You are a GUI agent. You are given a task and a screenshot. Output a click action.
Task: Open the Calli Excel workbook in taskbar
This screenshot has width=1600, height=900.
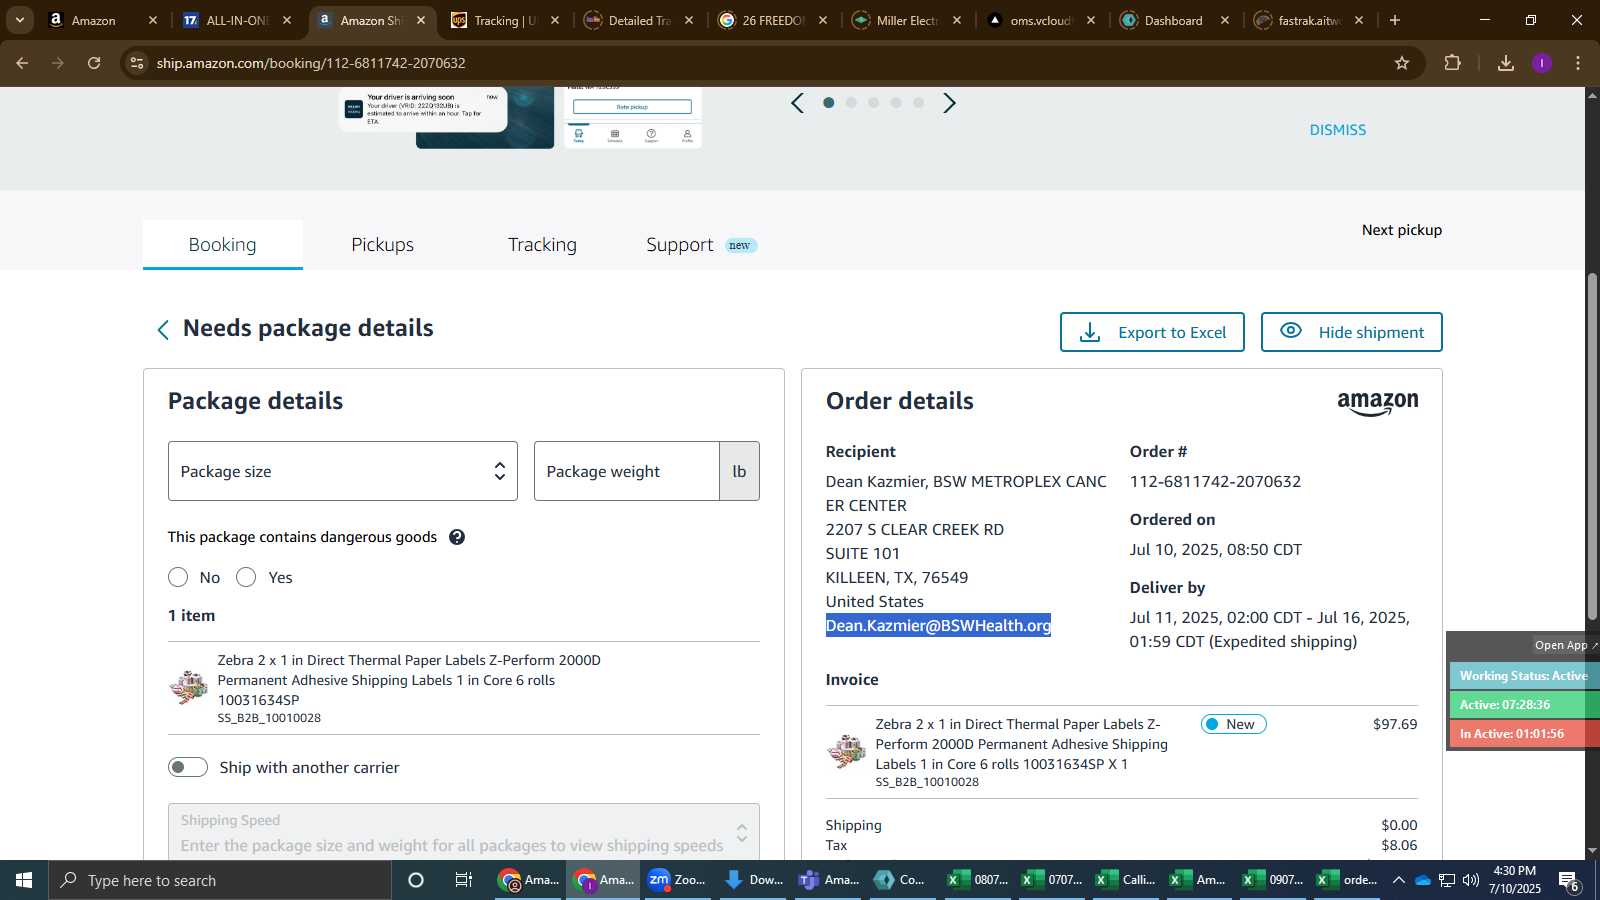1127,880
